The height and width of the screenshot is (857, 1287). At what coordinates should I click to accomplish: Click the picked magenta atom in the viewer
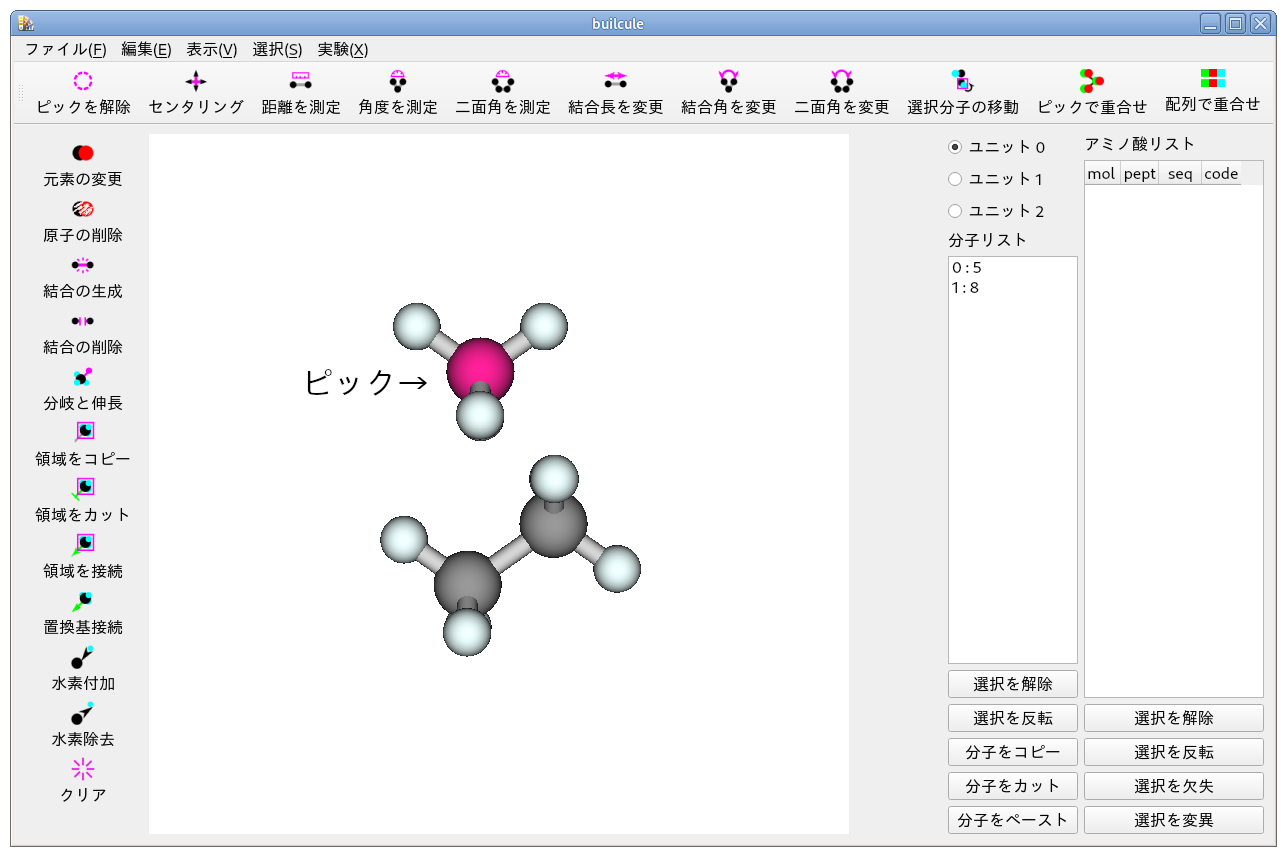point(478,364)
